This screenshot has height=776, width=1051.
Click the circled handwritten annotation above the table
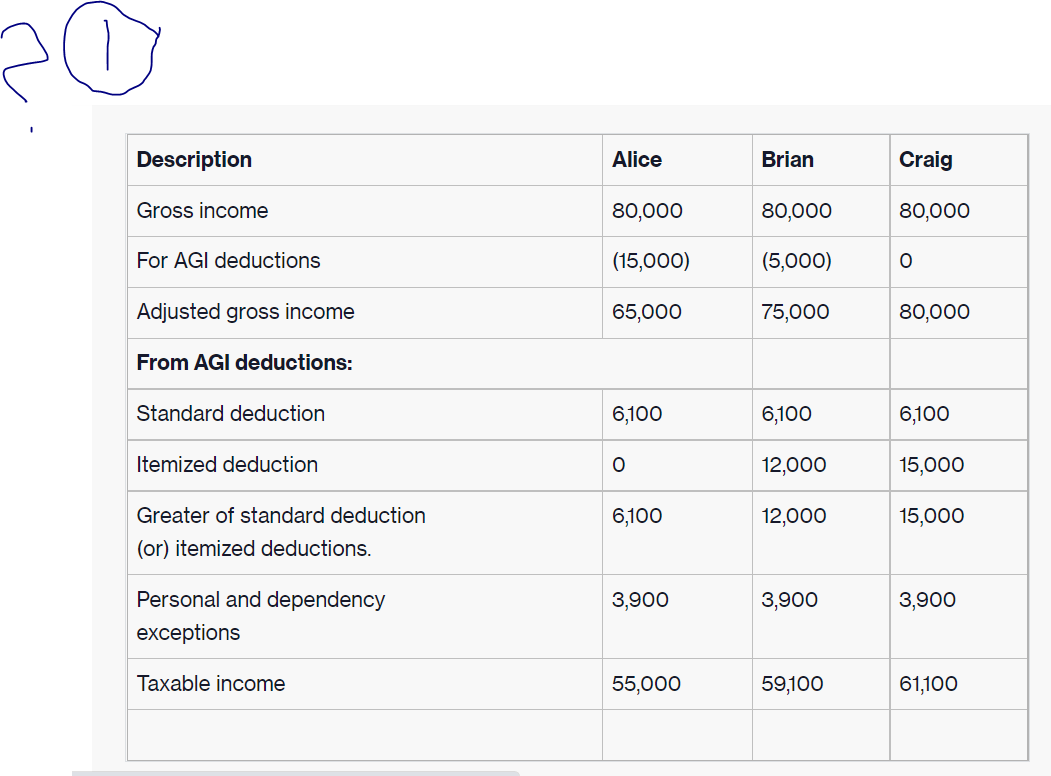click(x=110, y=50)
